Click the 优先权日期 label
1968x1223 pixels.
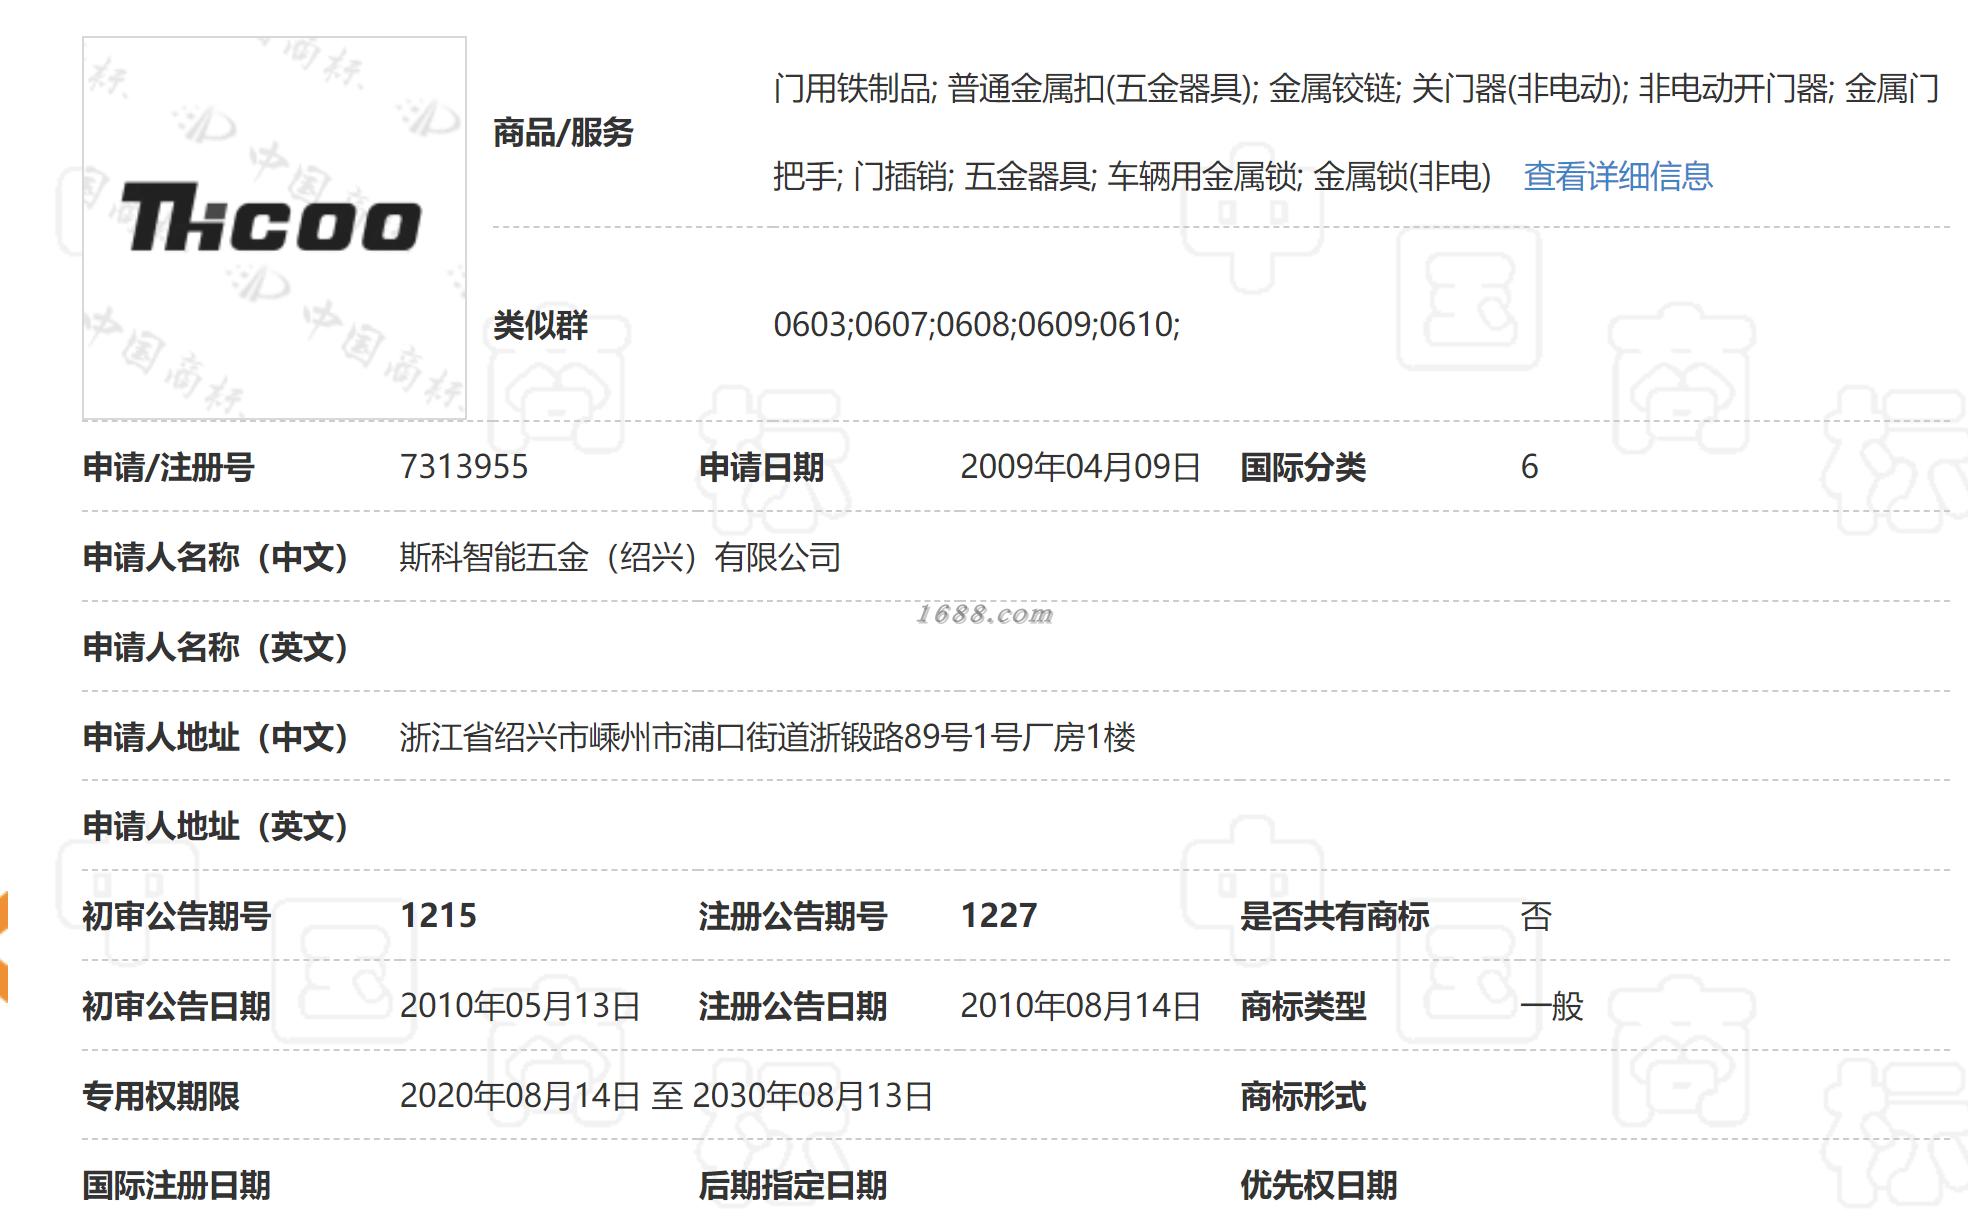click(x=1318, y=1185)
